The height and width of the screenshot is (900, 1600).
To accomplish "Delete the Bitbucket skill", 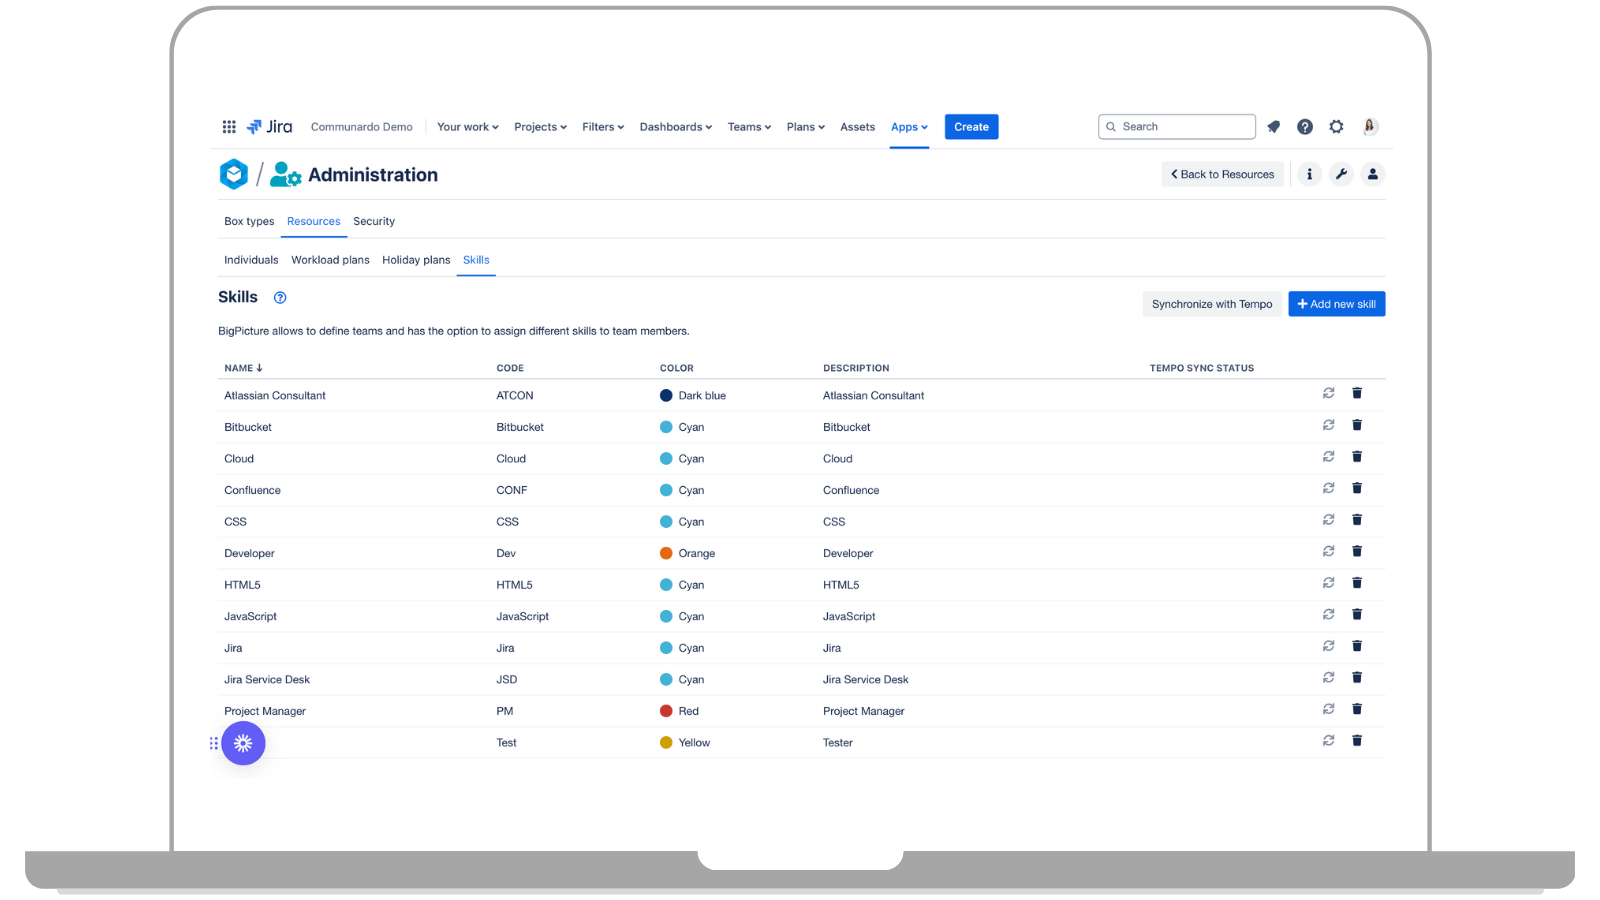I will pyautogui.click(x=1357, y=425).
